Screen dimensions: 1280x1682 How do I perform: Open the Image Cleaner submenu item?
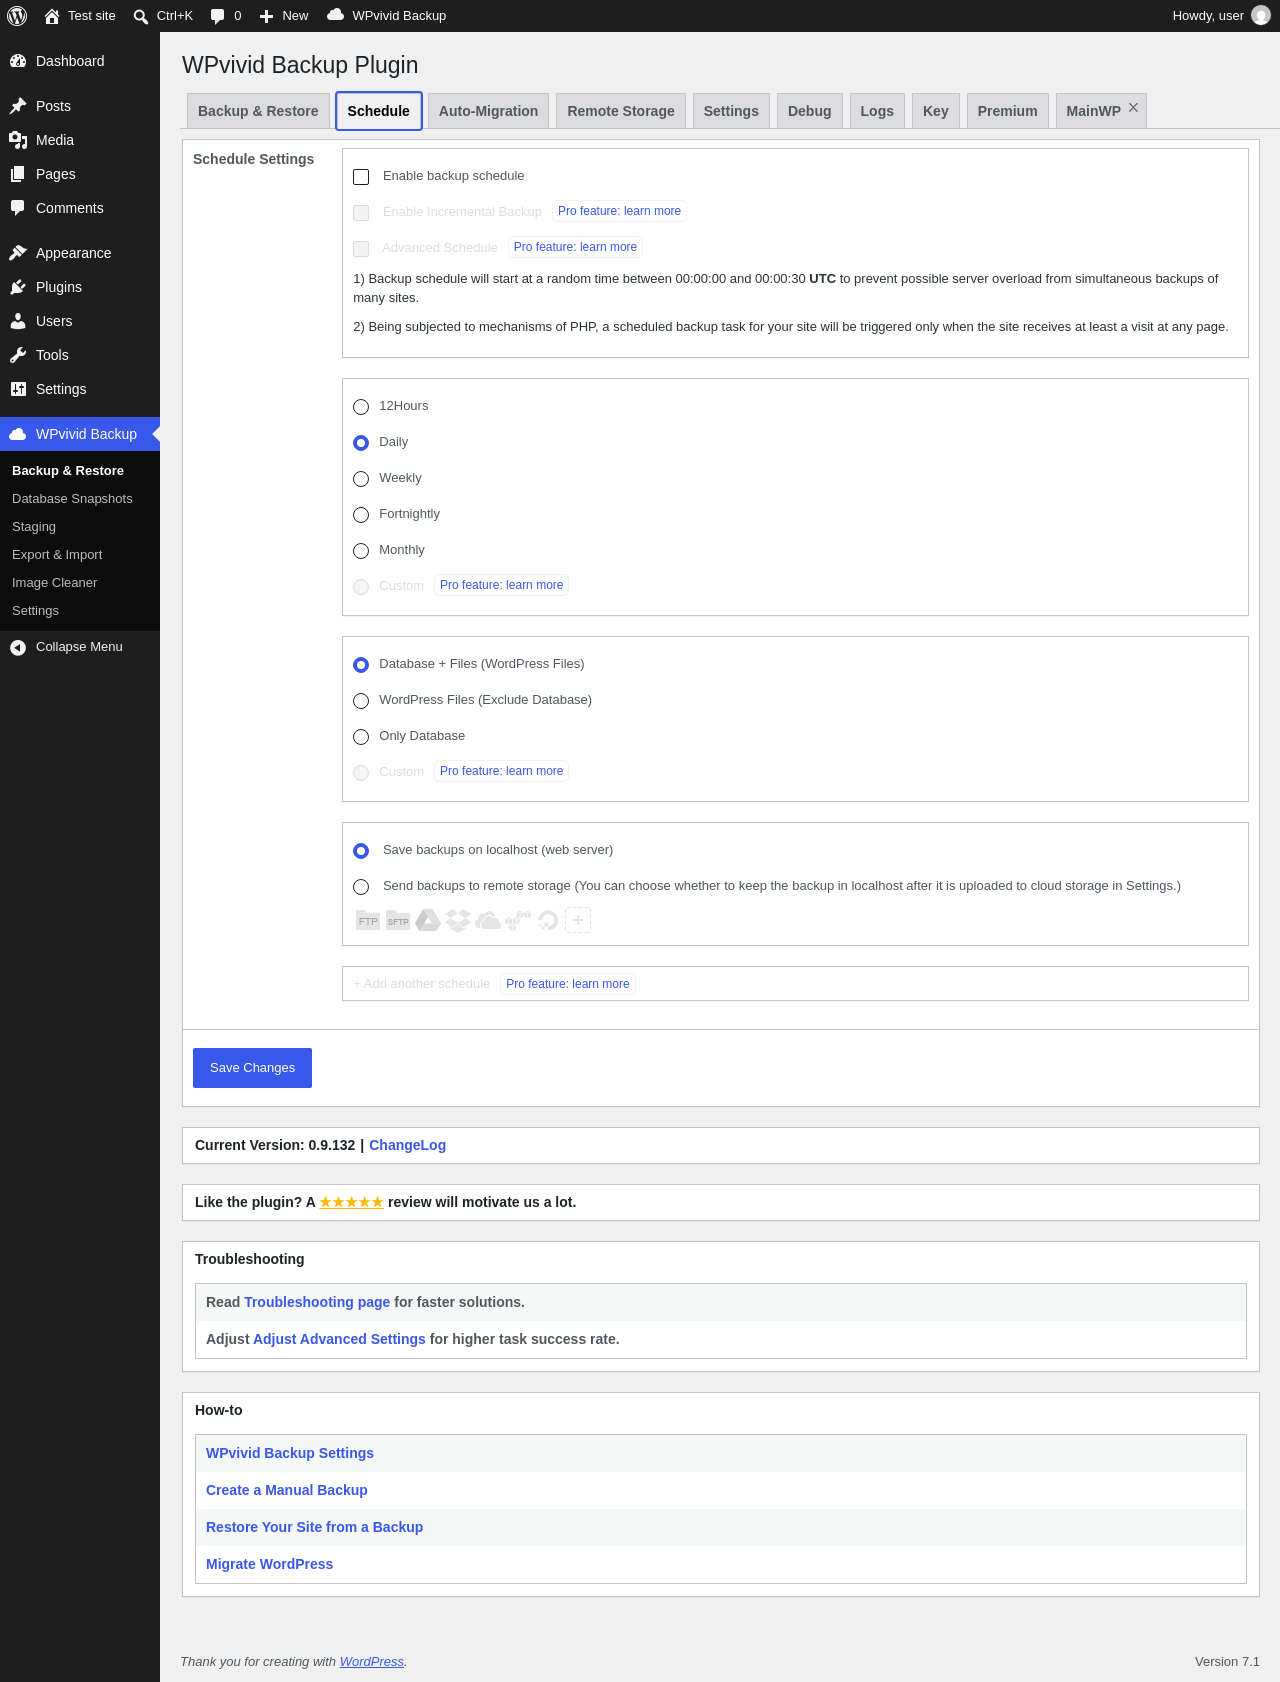coord(80,583)
